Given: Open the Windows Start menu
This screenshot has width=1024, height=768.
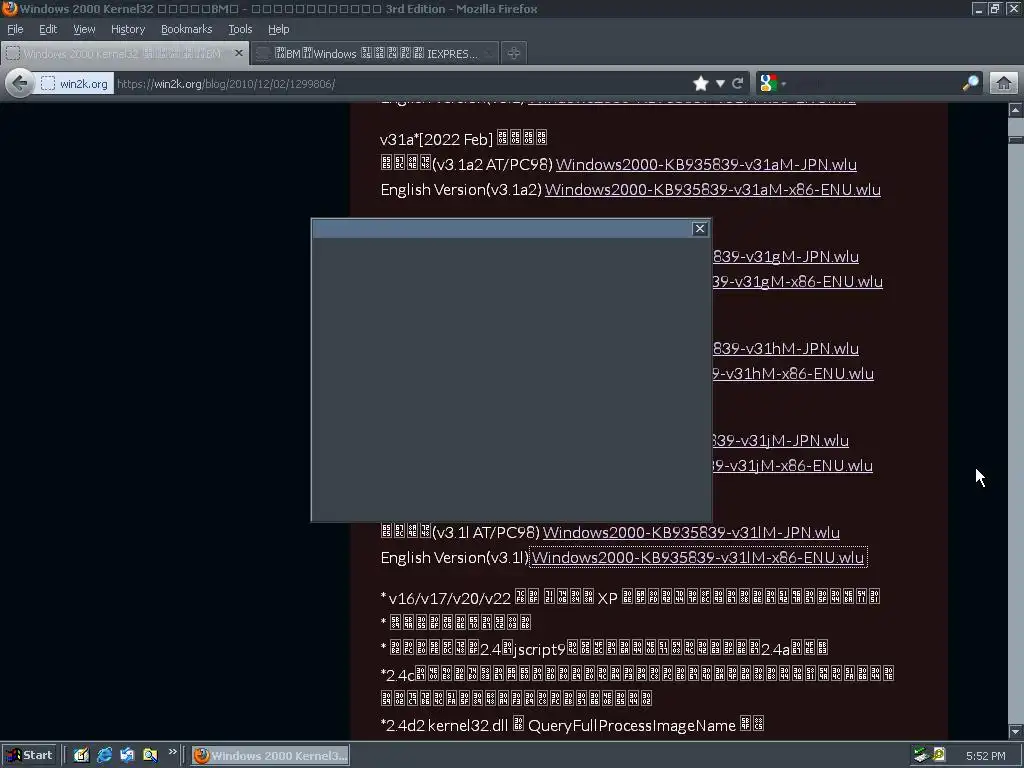Looking at the screenshot, I should click(x=29, y=755).
